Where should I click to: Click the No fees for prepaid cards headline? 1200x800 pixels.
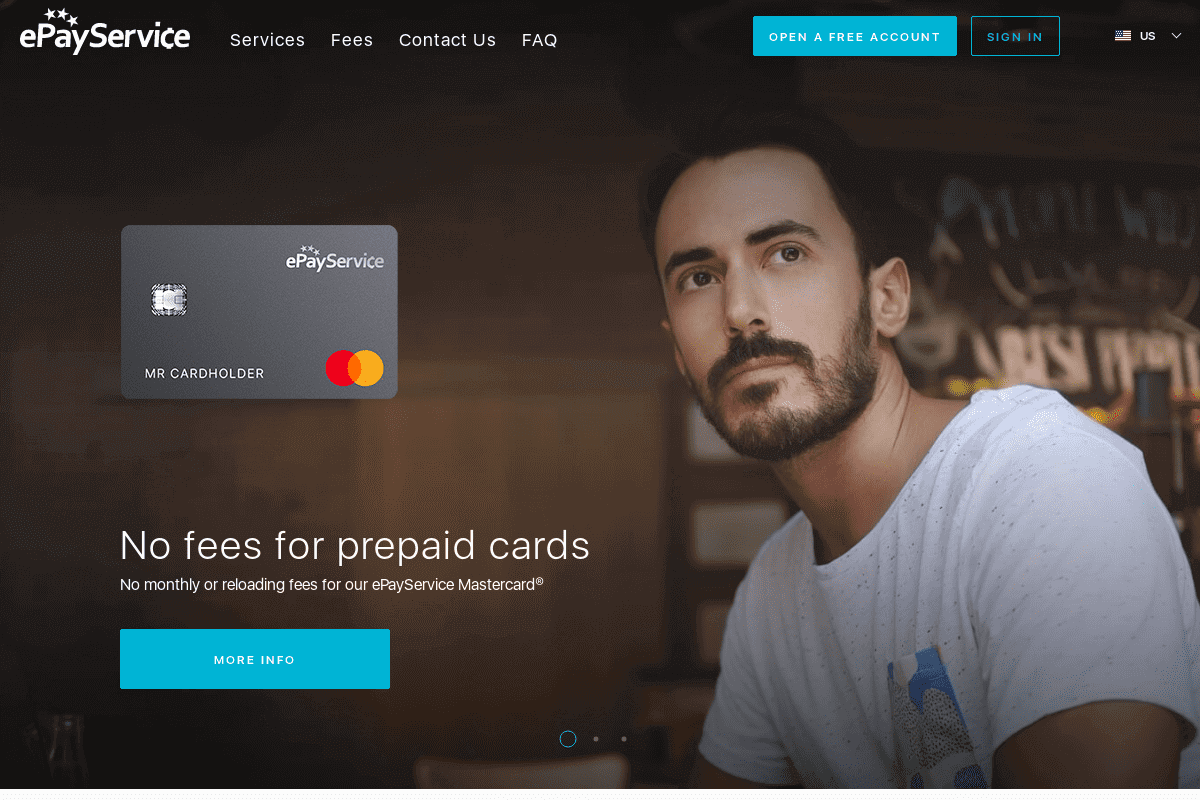[x=355, y=546]
